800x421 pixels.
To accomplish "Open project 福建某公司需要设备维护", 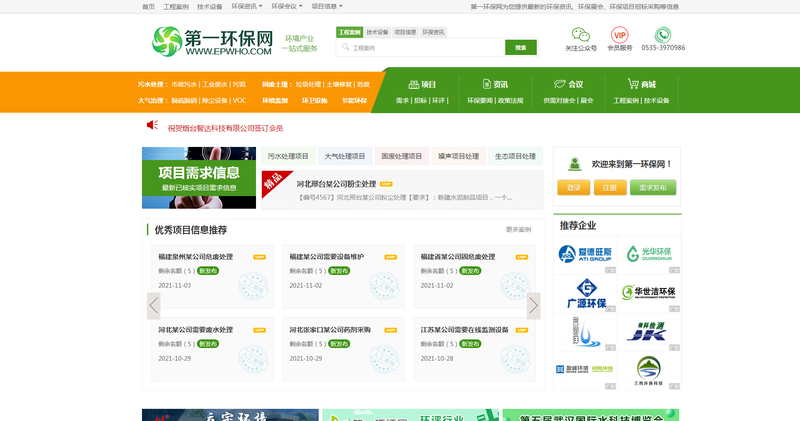I will 327,257.
